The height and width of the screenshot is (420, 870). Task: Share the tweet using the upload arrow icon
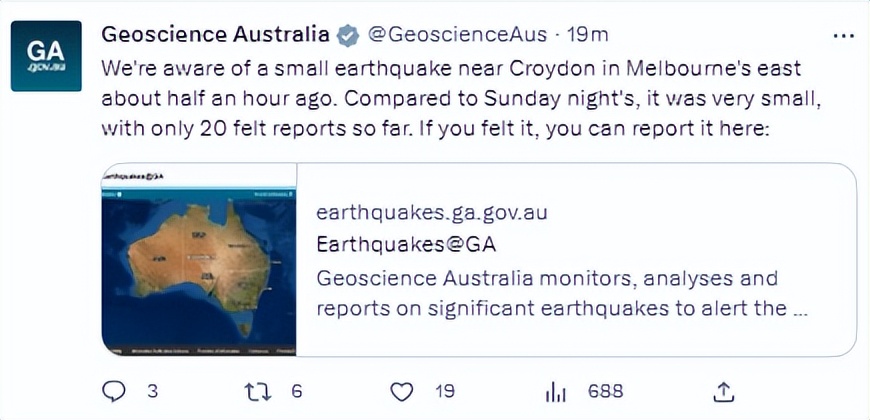click(725, 391)
